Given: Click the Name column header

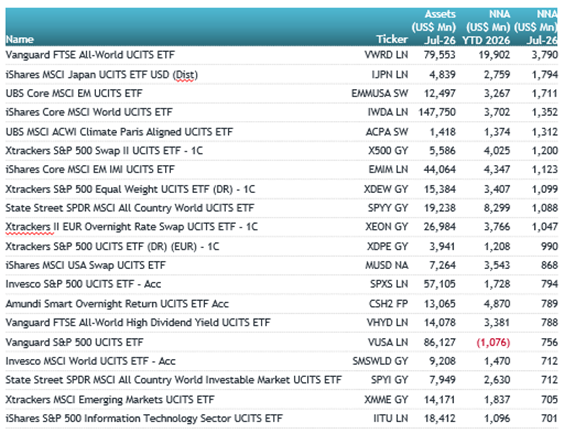Looking at the screenshot, I should [20, 39].
